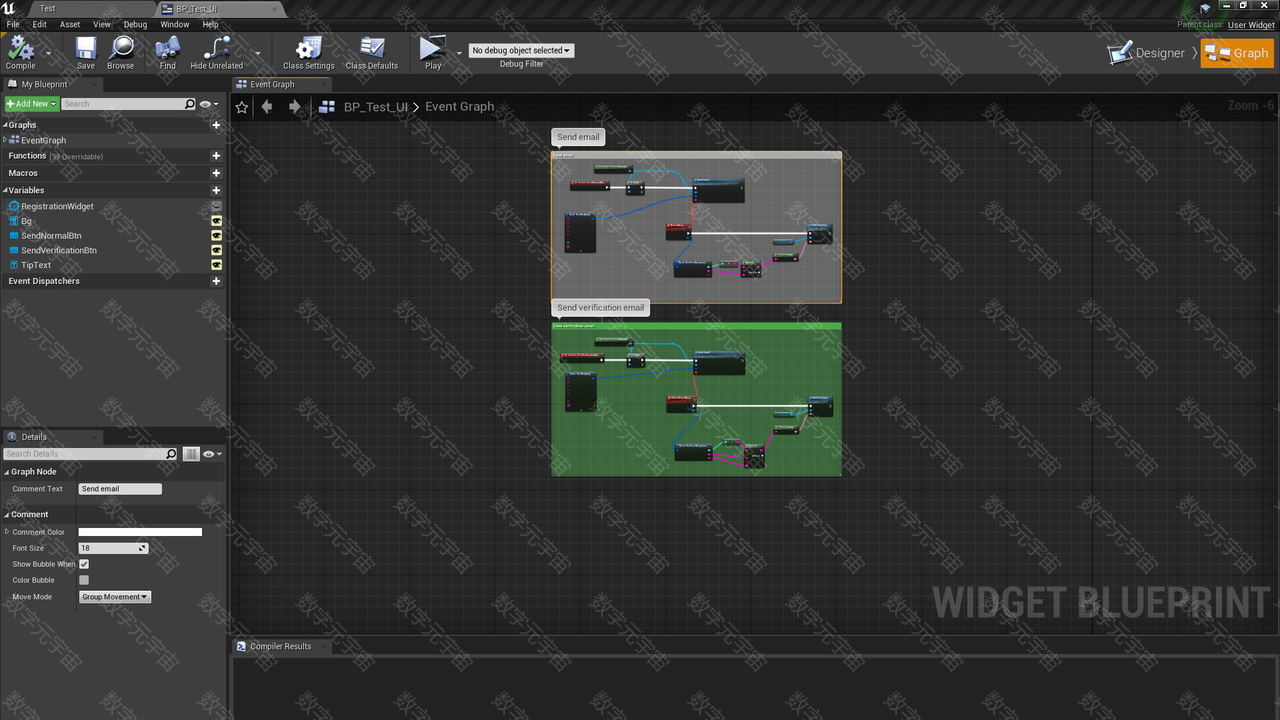Open the Find tool
This screenshot has height=720, width=1280.
point(167,53)
